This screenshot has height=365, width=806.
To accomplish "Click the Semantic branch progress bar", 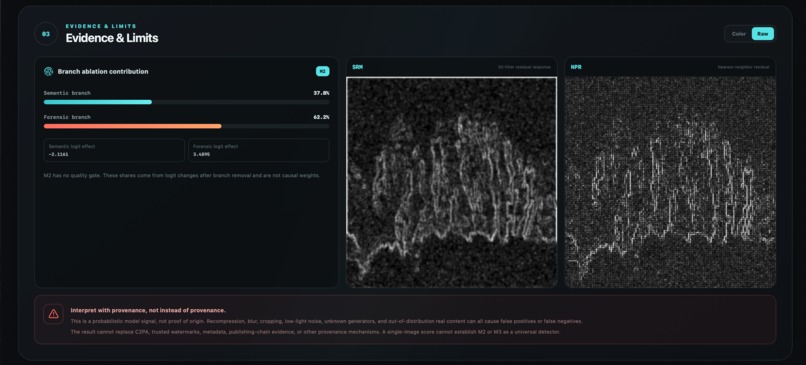I will (187, 102).
